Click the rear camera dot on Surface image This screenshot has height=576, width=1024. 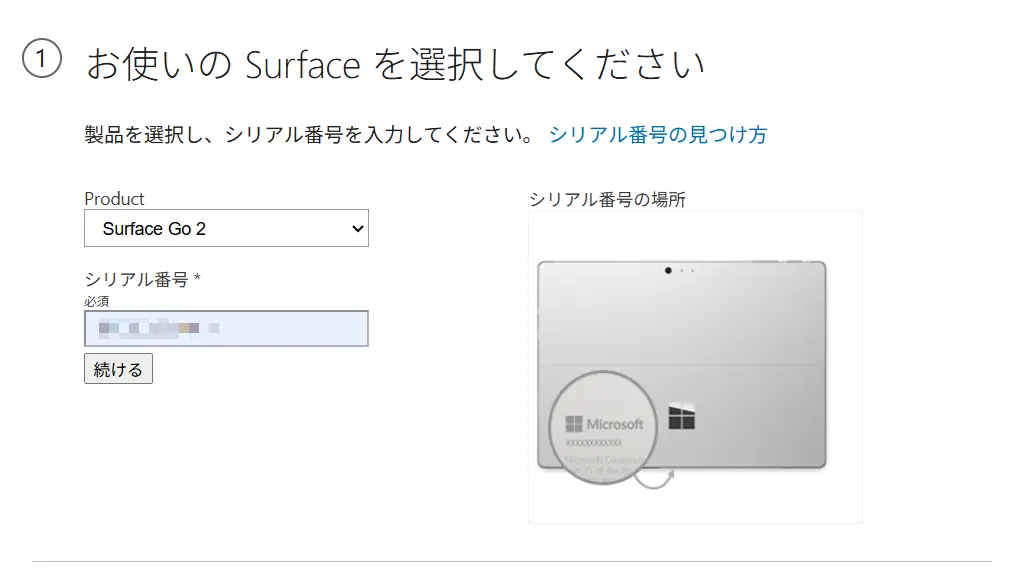[667, 270]
